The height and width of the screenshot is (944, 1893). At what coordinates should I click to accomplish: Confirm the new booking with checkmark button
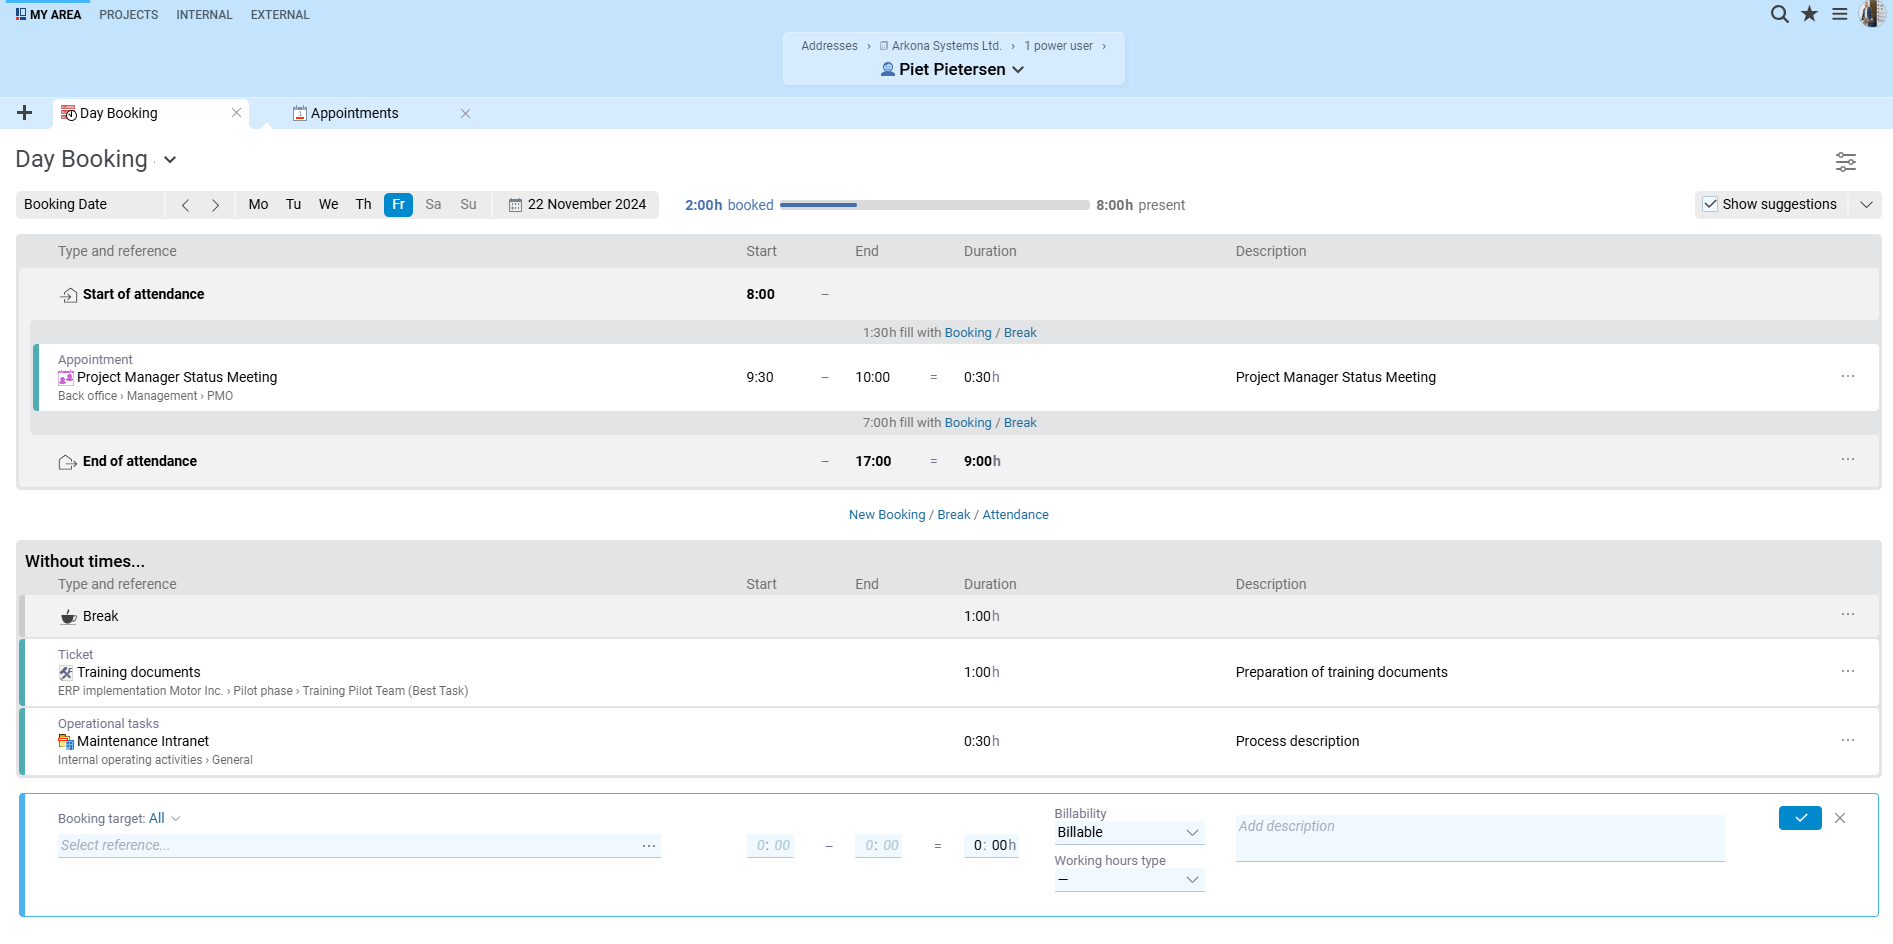[1800, 818]
